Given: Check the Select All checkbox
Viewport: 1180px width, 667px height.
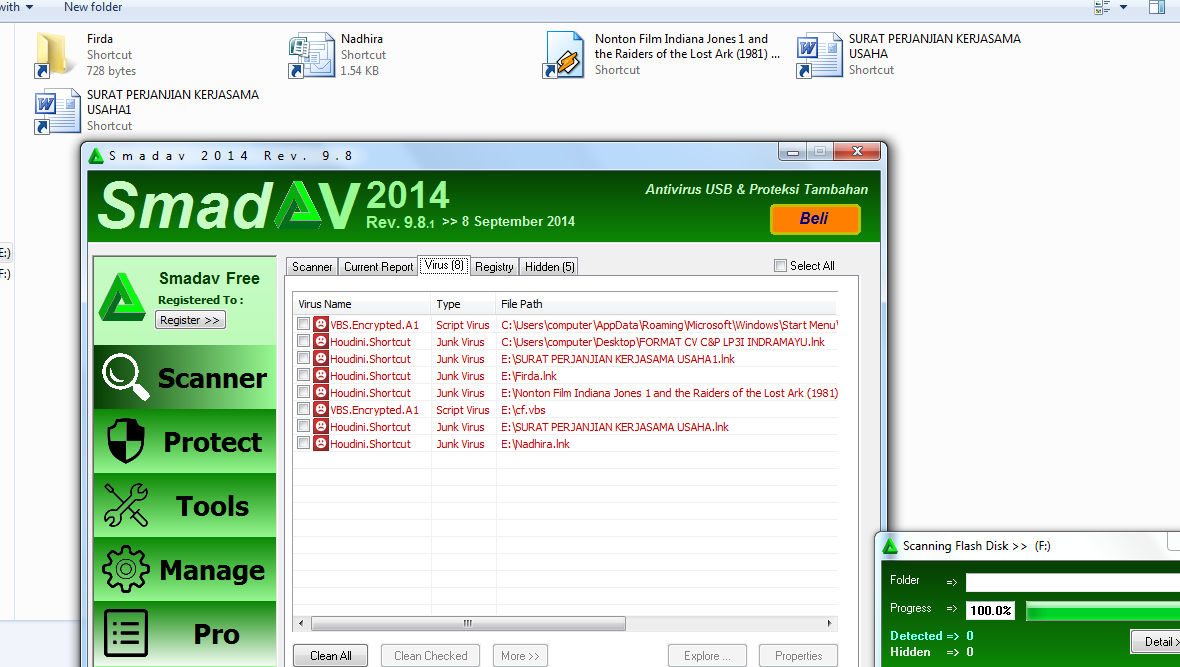Looking at the screenshot, I should [780, 266].
